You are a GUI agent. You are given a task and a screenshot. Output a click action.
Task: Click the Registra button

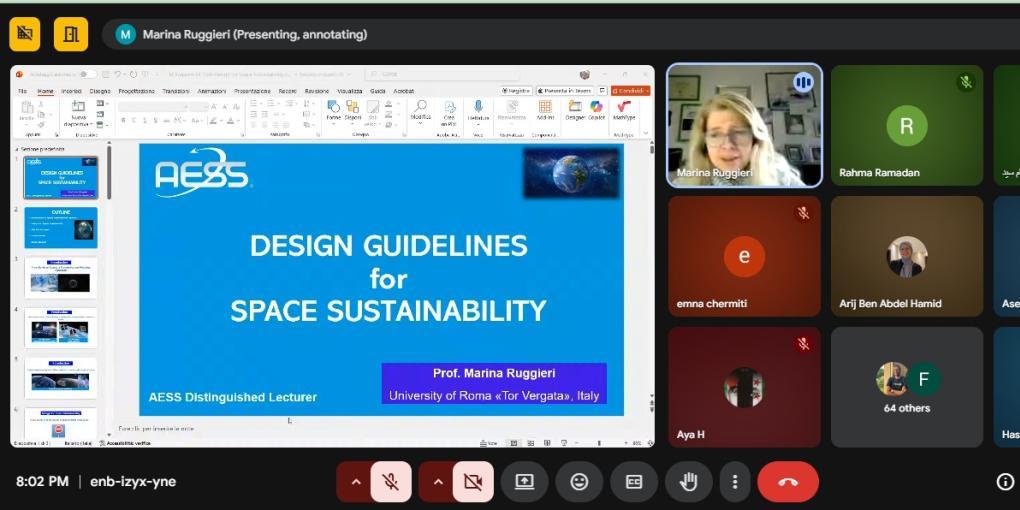[517, 91]
